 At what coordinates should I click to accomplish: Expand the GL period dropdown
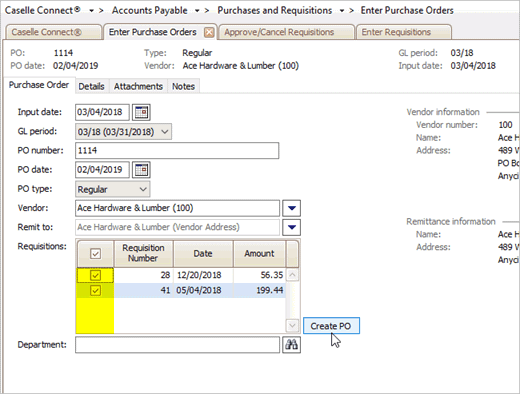tap(165, 132)
